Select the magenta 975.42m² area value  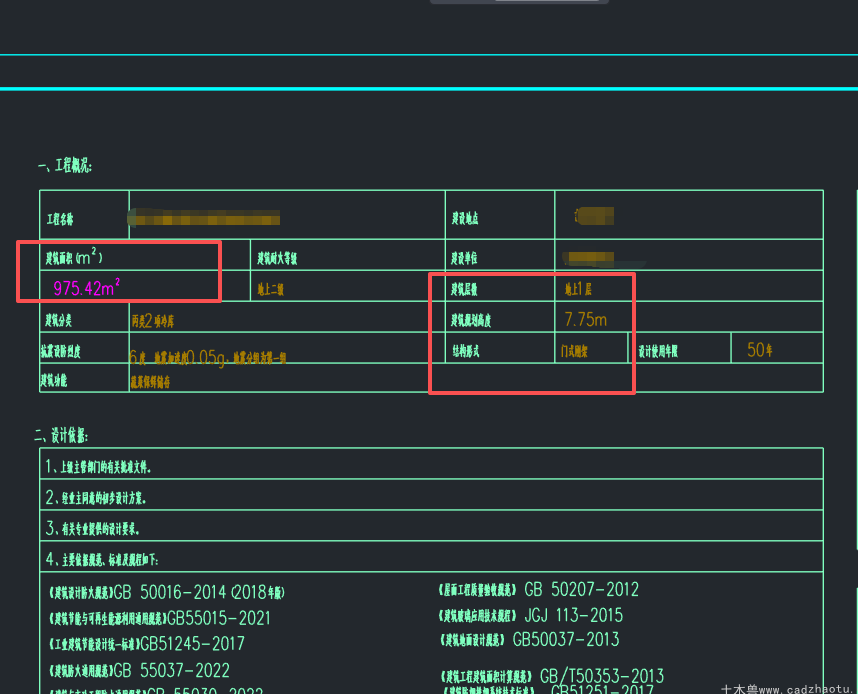(86, 287)
